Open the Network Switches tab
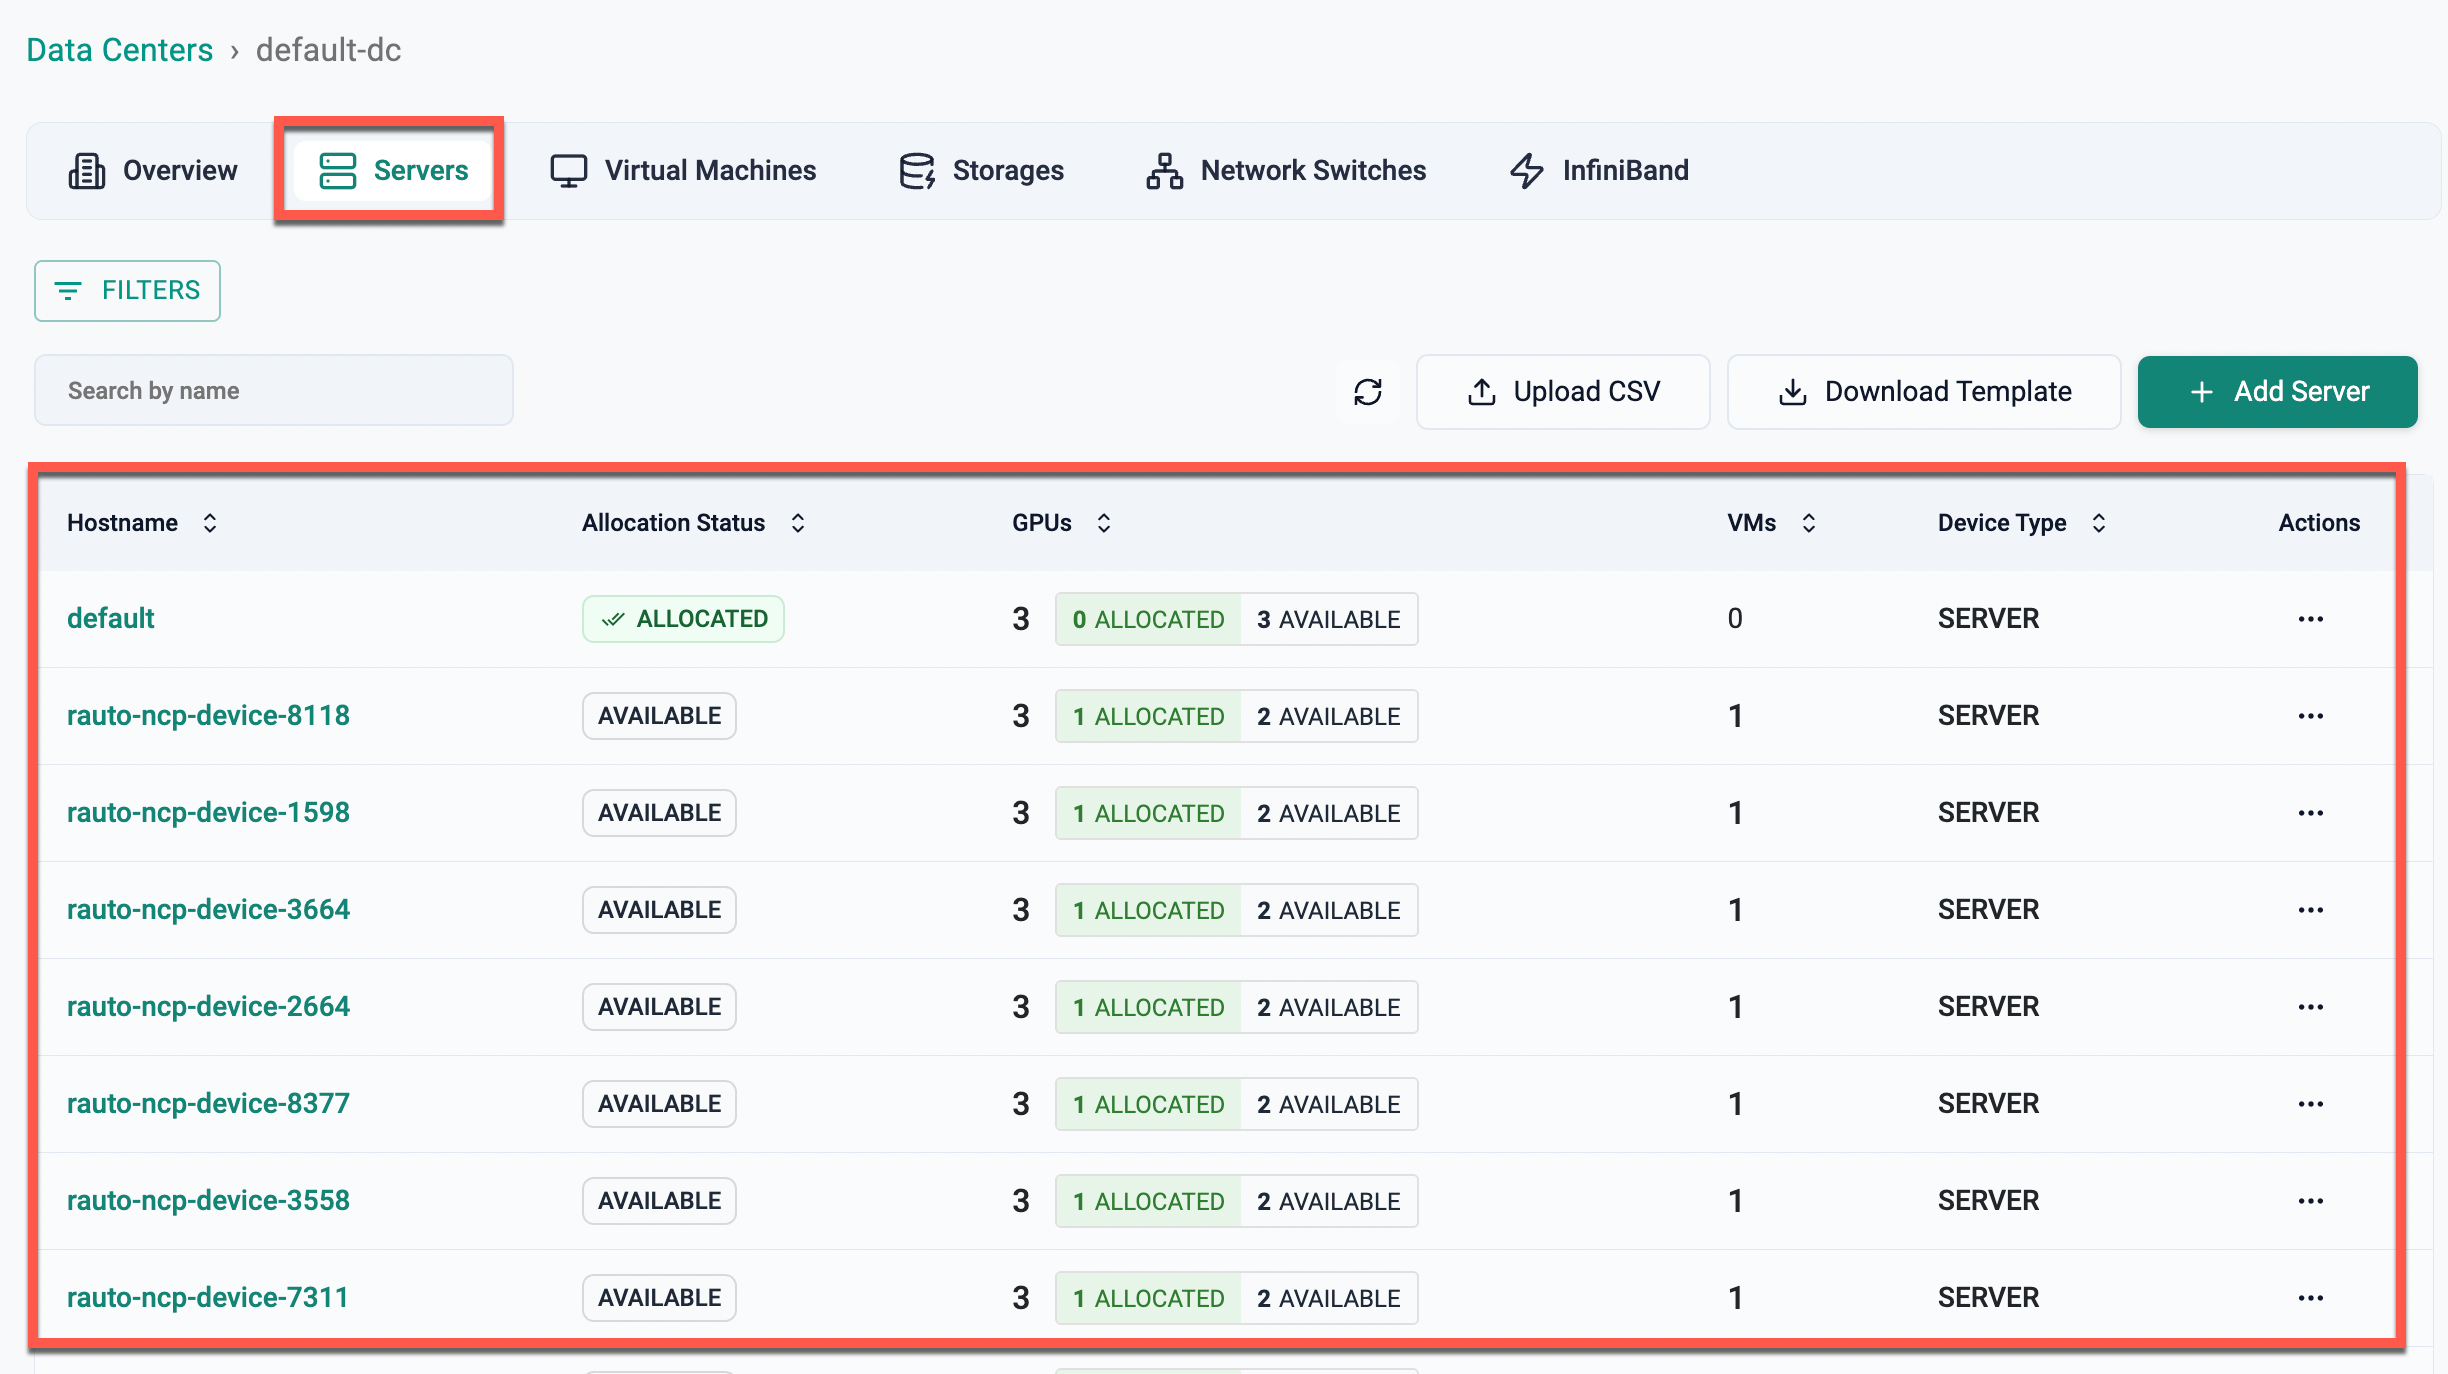The width and height of the screenshot is (2448, 1374). tap(1286, 171)
